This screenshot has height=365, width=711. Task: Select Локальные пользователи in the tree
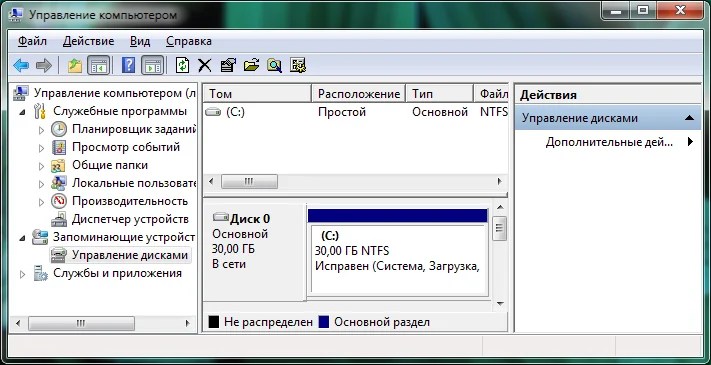point(134,183)
